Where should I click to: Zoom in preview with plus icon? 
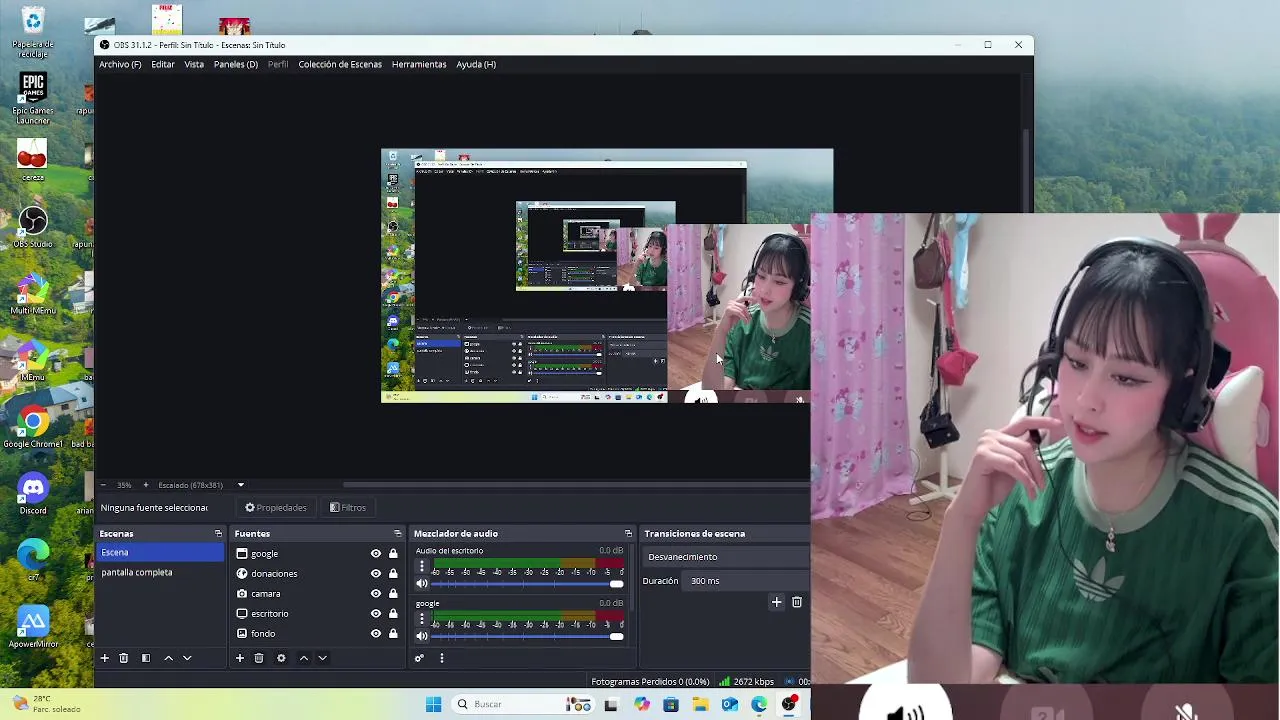145,485
